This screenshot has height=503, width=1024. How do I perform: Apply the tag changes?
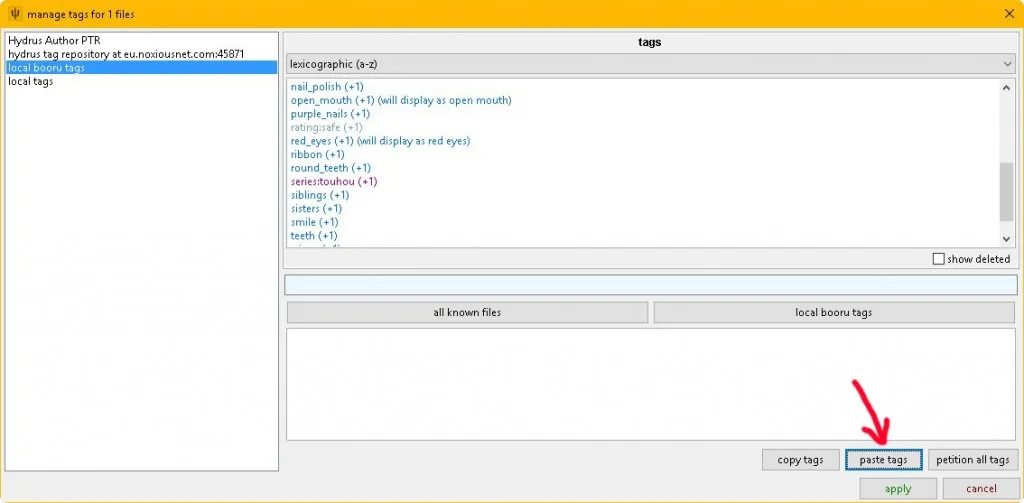coord(897,489)
